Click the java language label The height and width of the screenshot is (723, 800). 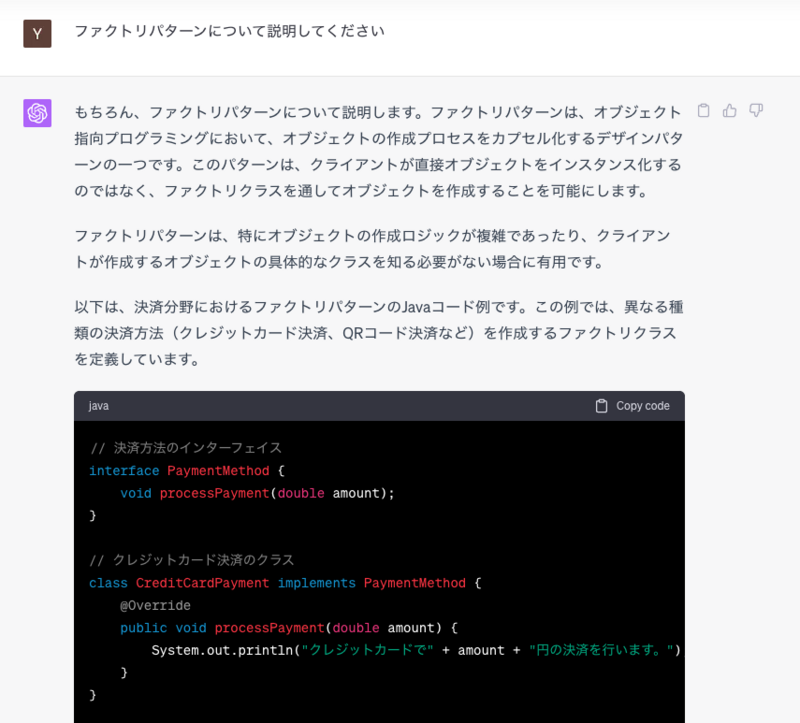click(98, 406)
